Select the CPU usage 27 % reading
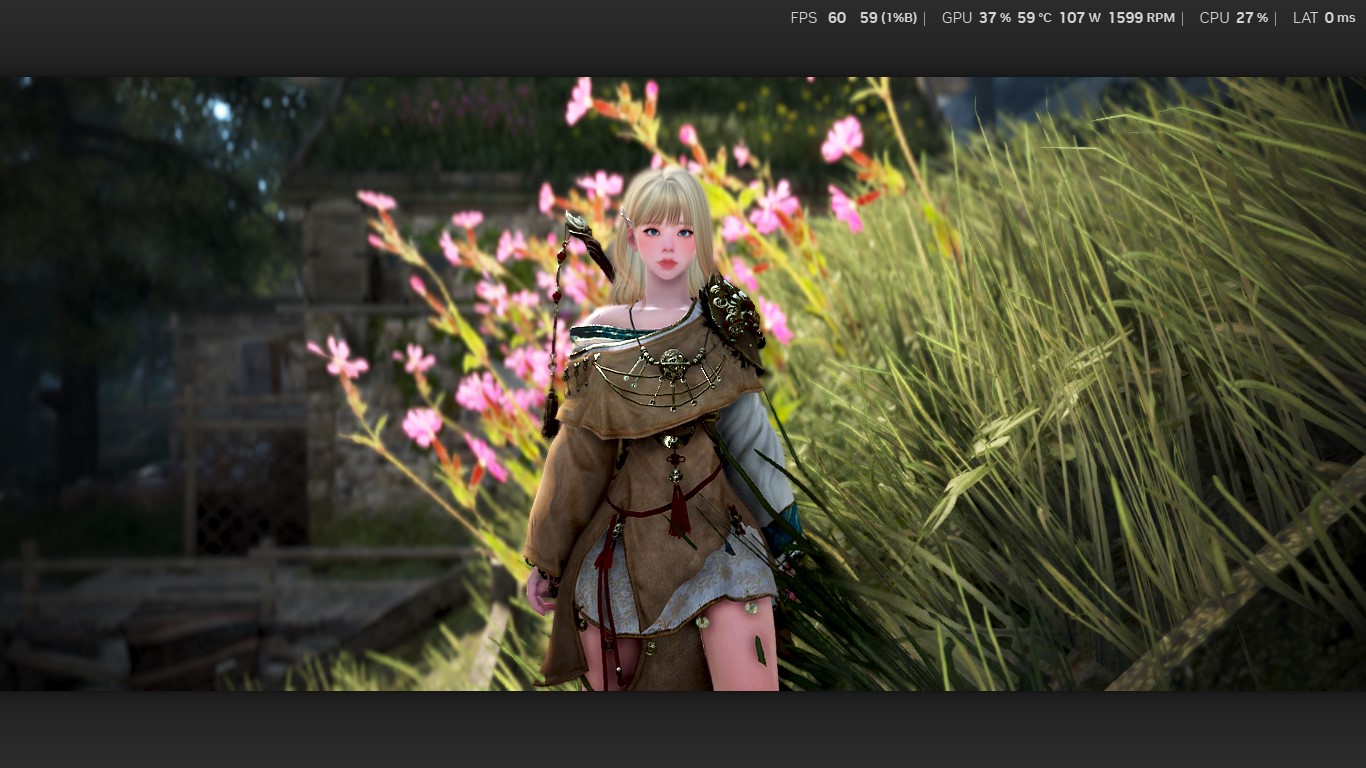Screen dimensions: 1366x768 click(x=1252, y=18)
